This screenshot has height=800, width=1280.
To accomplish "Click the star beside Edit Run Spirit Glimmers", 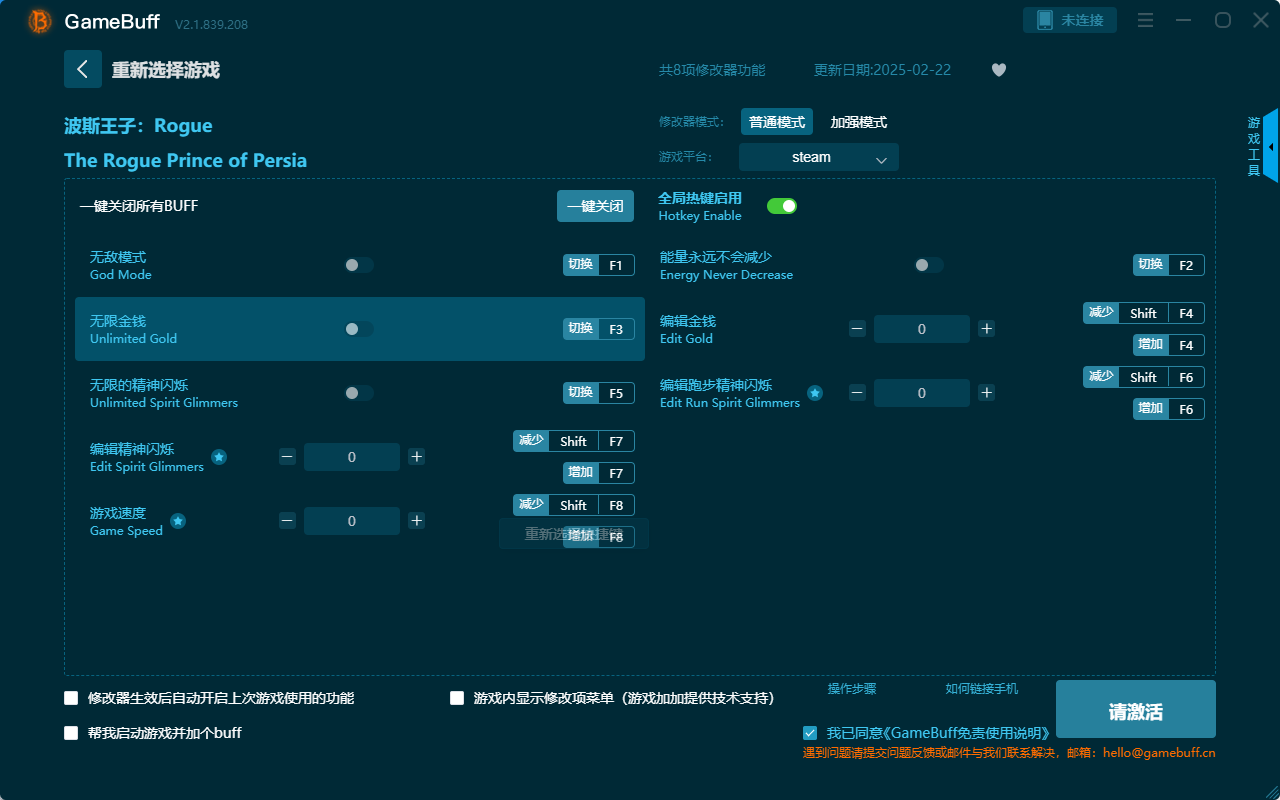I will [x=815, y=393].
